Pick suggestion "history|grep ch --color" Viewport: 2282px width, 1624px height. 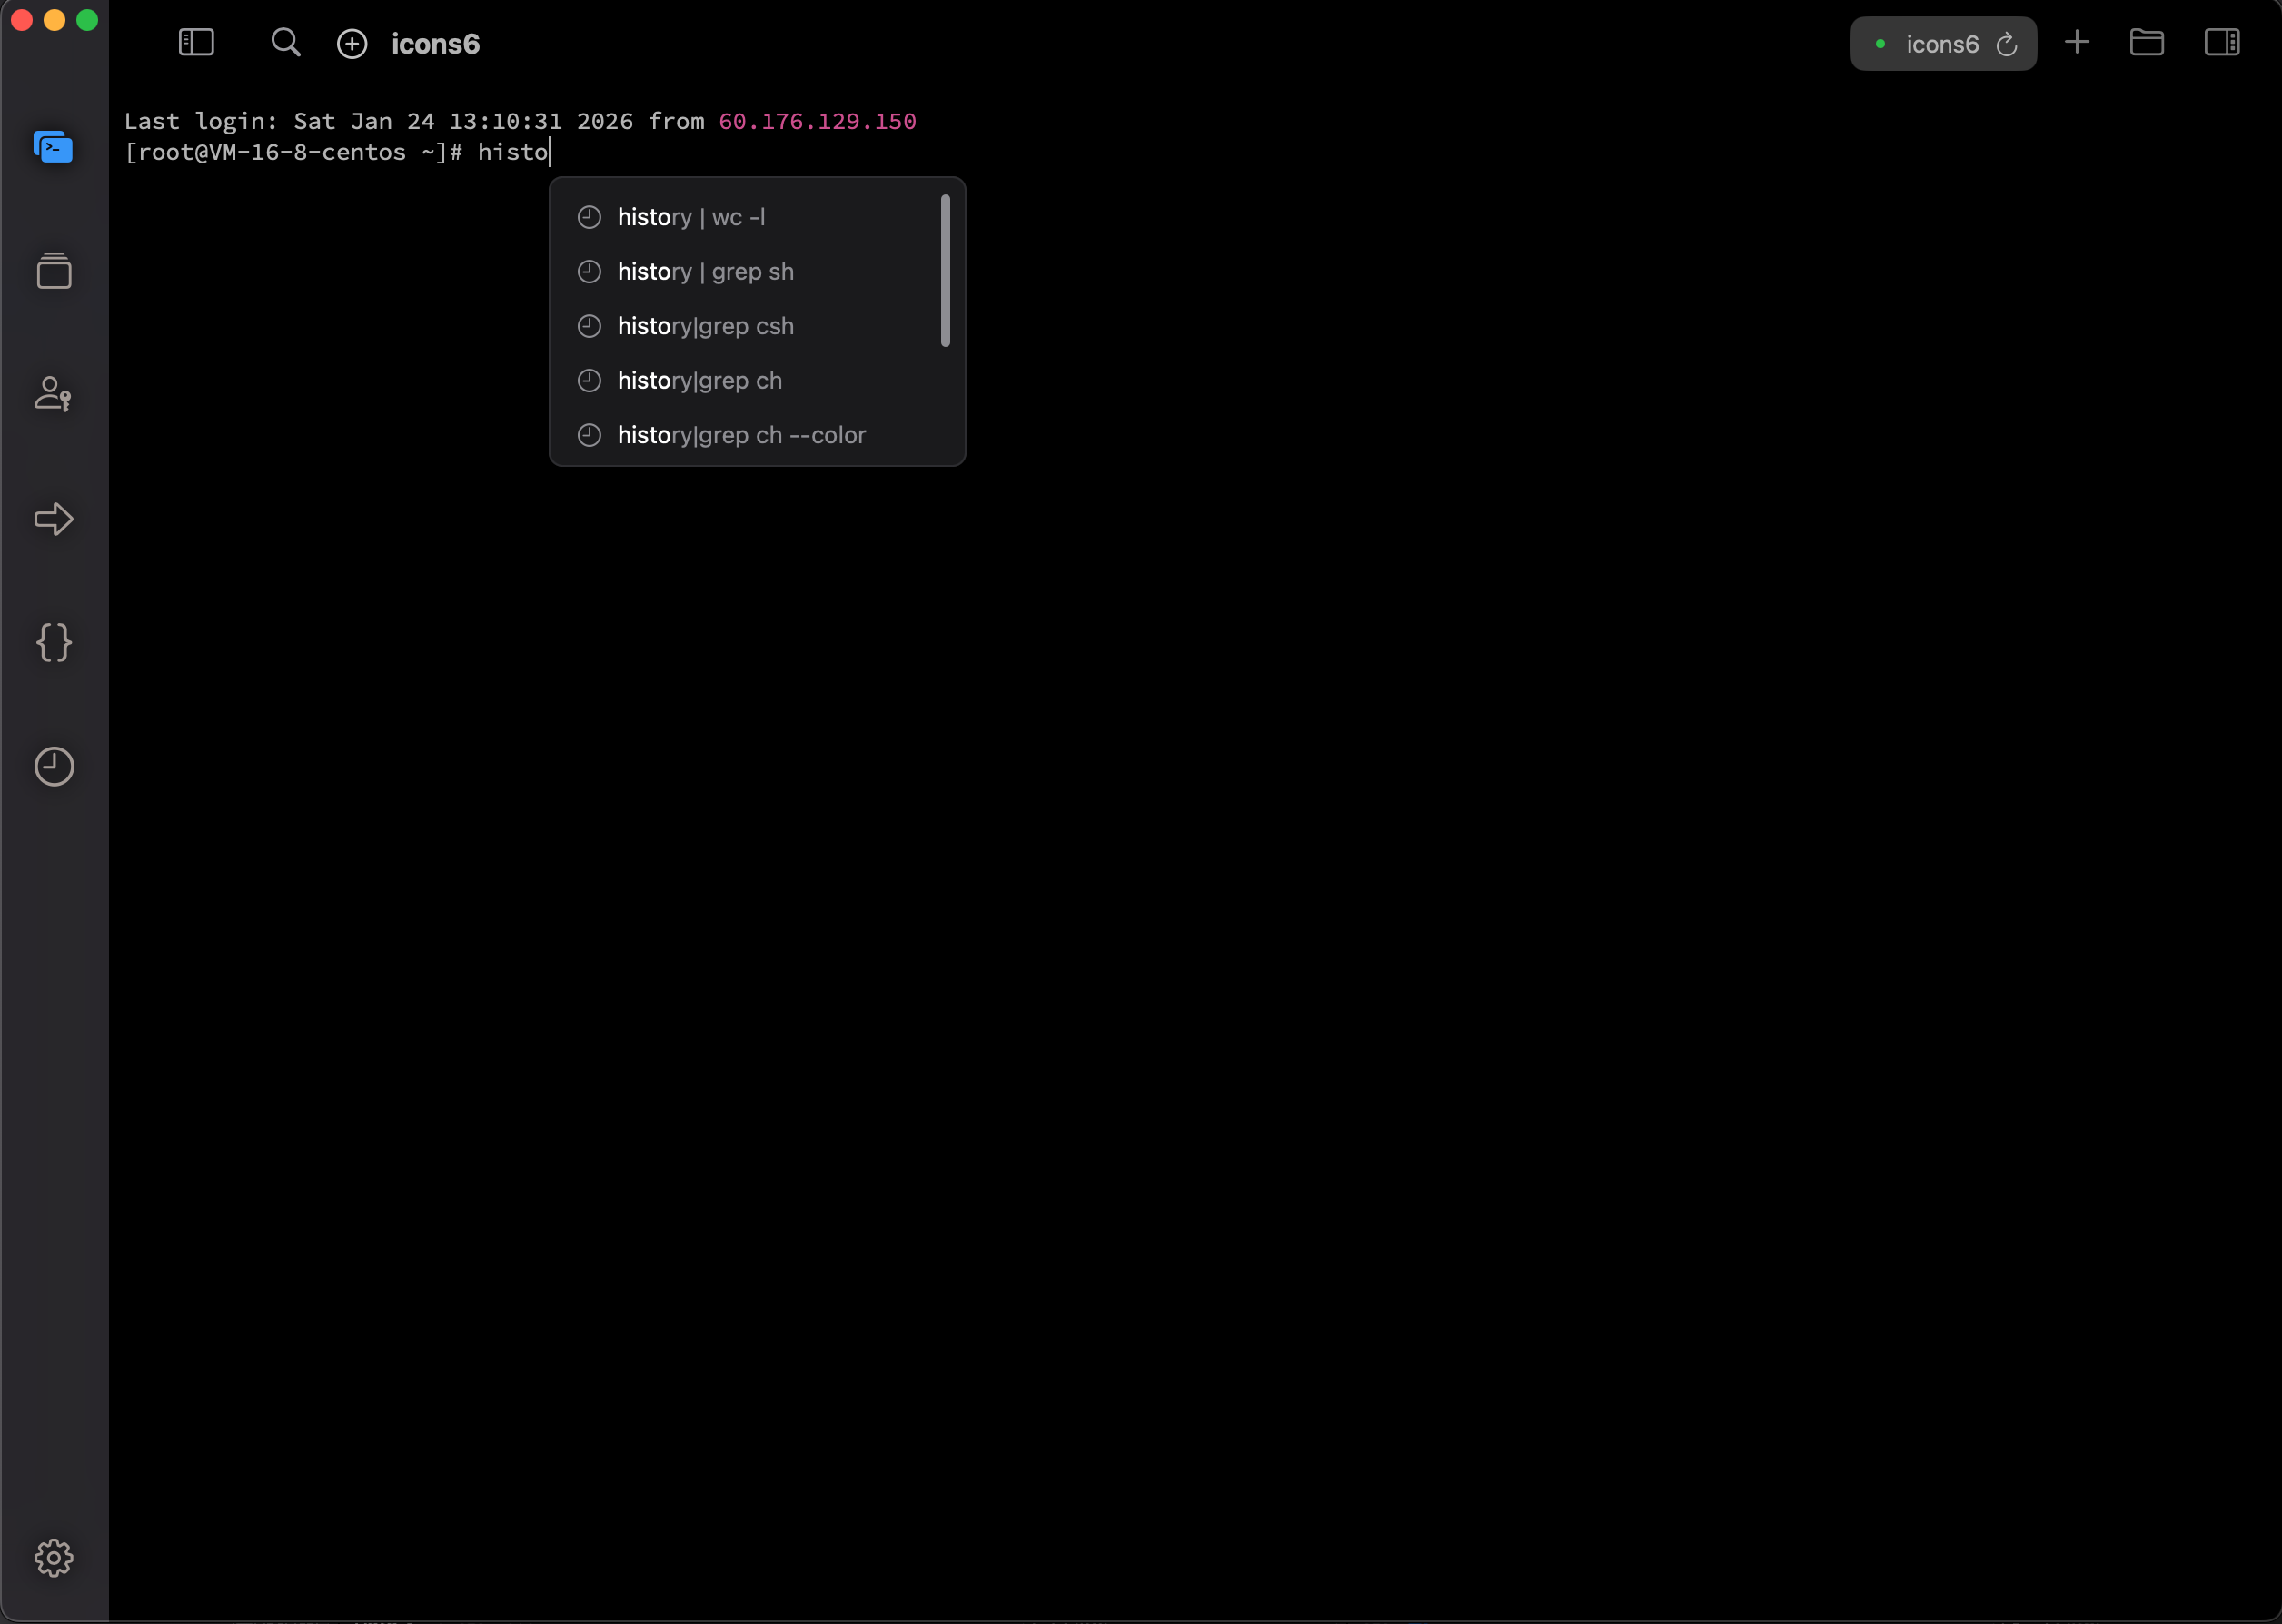pos(741,435)
